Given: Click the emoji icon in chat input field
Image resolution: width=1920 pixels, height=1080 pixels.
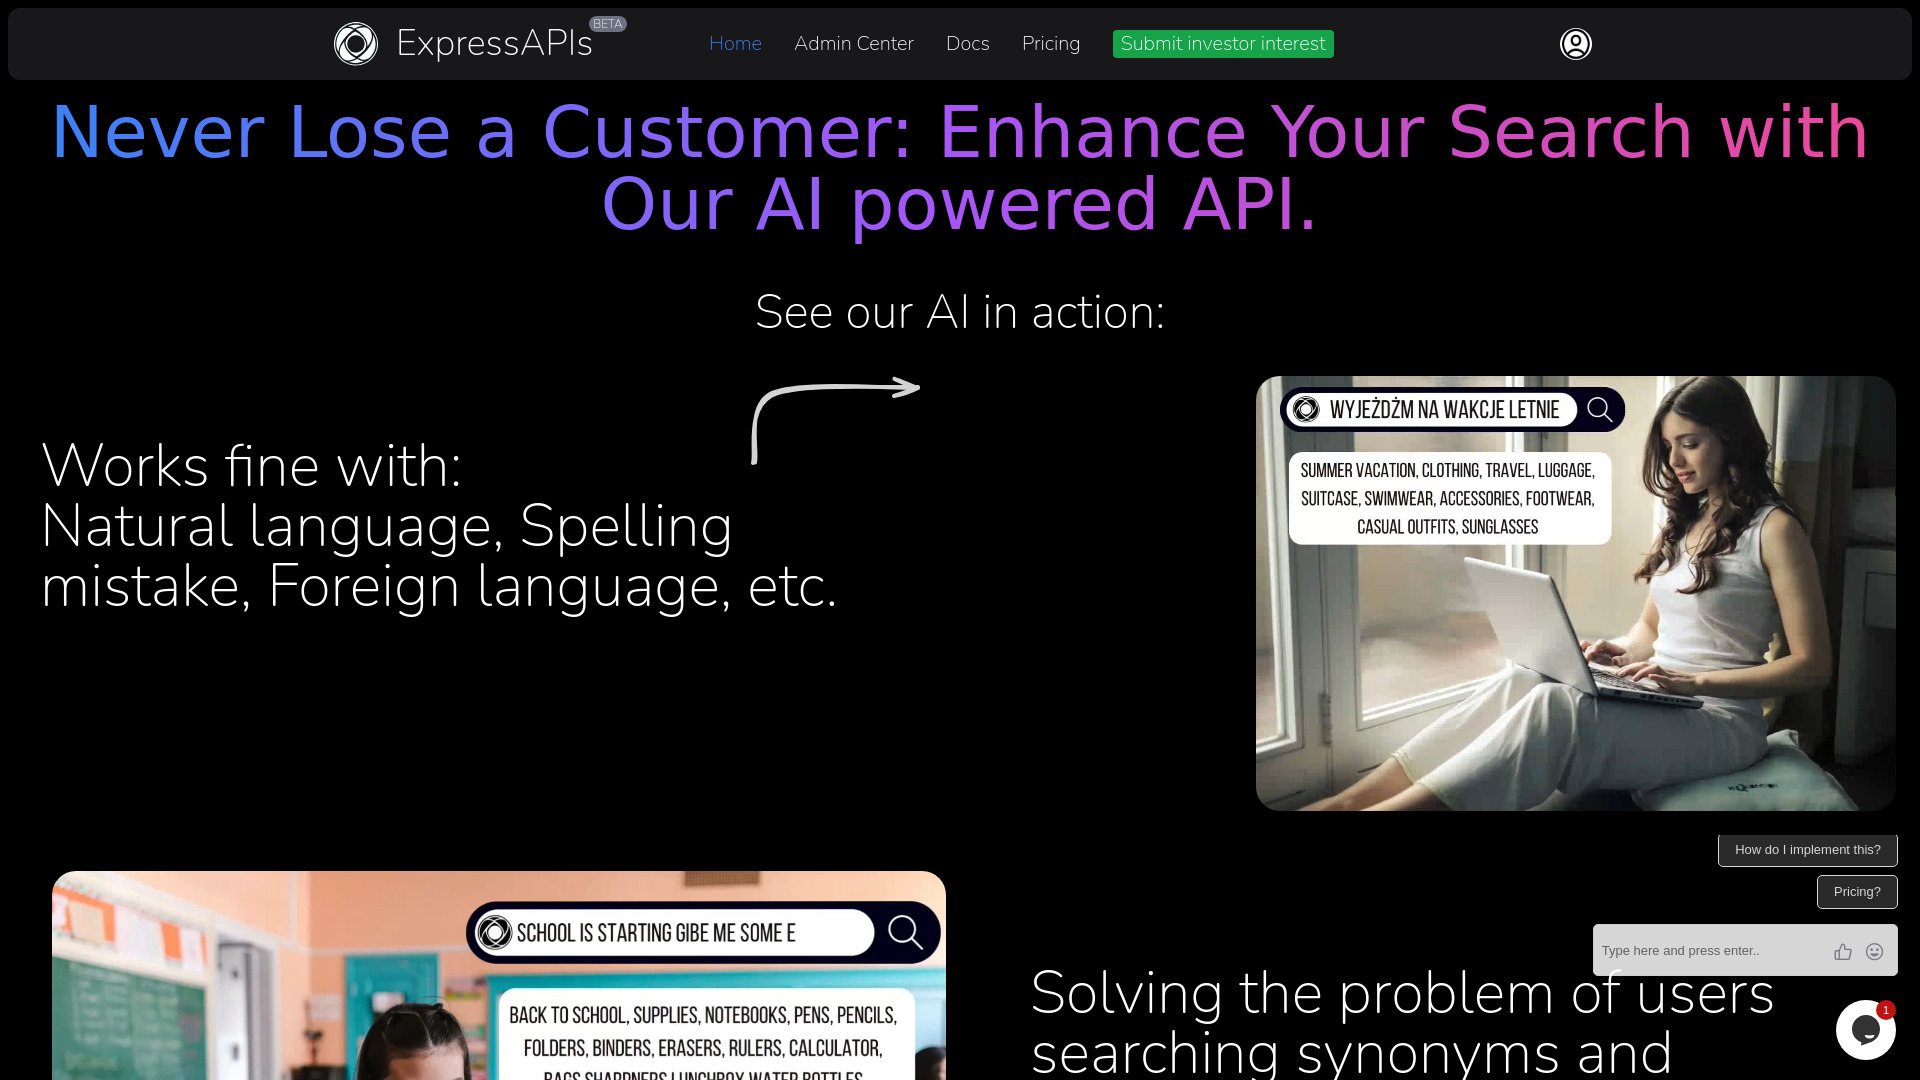Looking at the screenshot, I should pyautogui.click(x=1875, y=951).
